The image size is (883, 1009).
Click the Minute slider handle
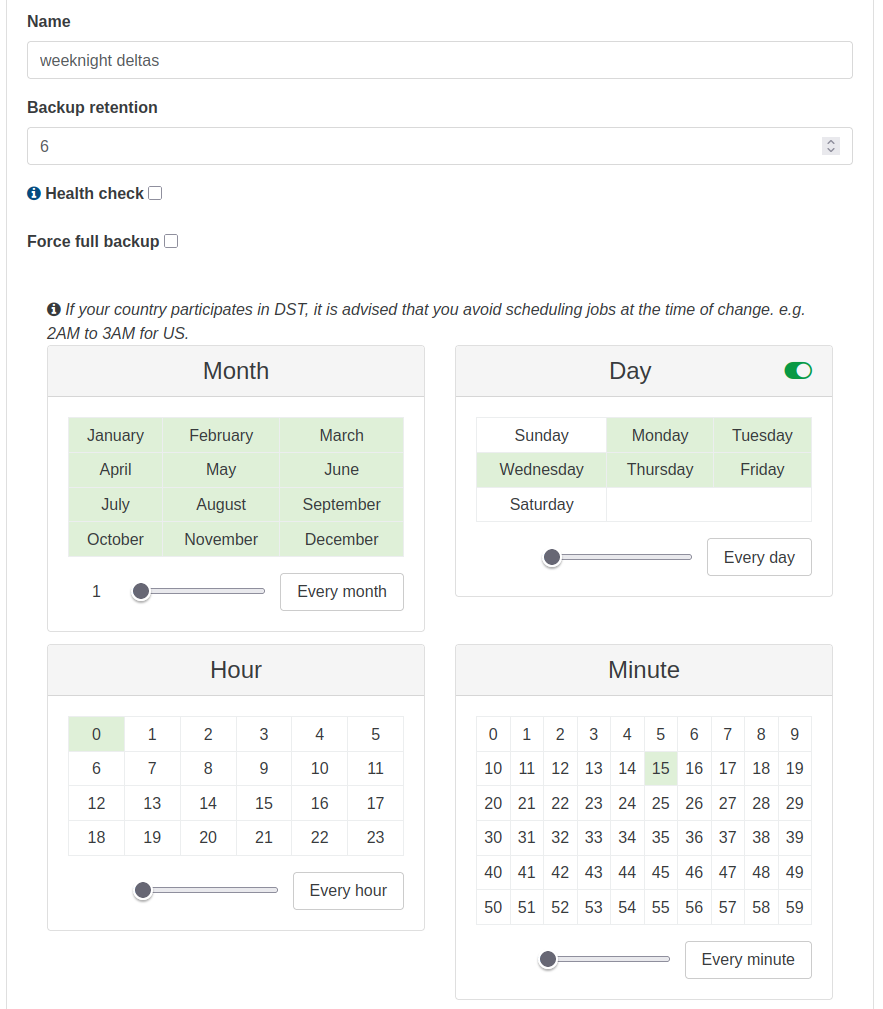(x=547, y=960)
